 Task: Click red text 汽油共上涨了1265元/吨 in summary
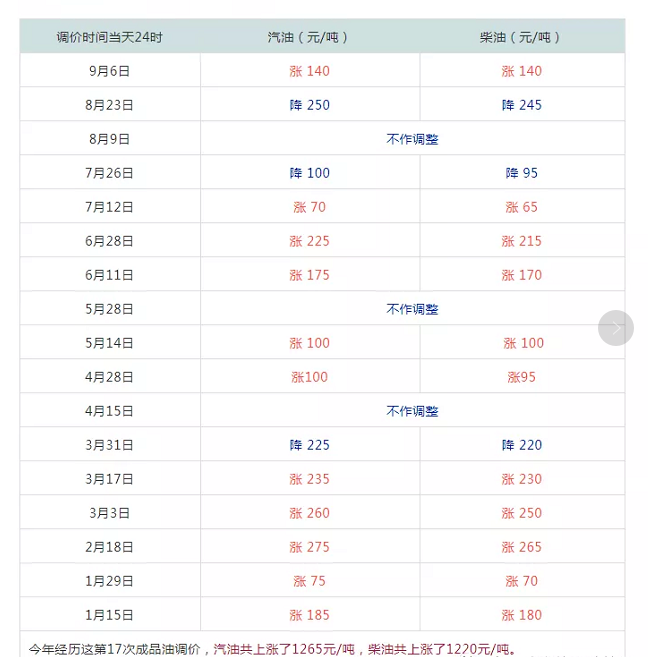pyautogui.click(x=284, y=649)
